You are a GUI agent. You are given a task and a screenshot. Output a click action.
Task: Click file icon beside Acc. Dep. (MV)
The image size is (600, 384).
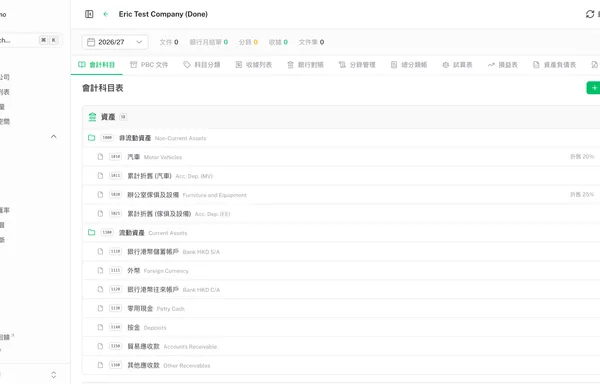pyautogui.click(x=100, y=176)
